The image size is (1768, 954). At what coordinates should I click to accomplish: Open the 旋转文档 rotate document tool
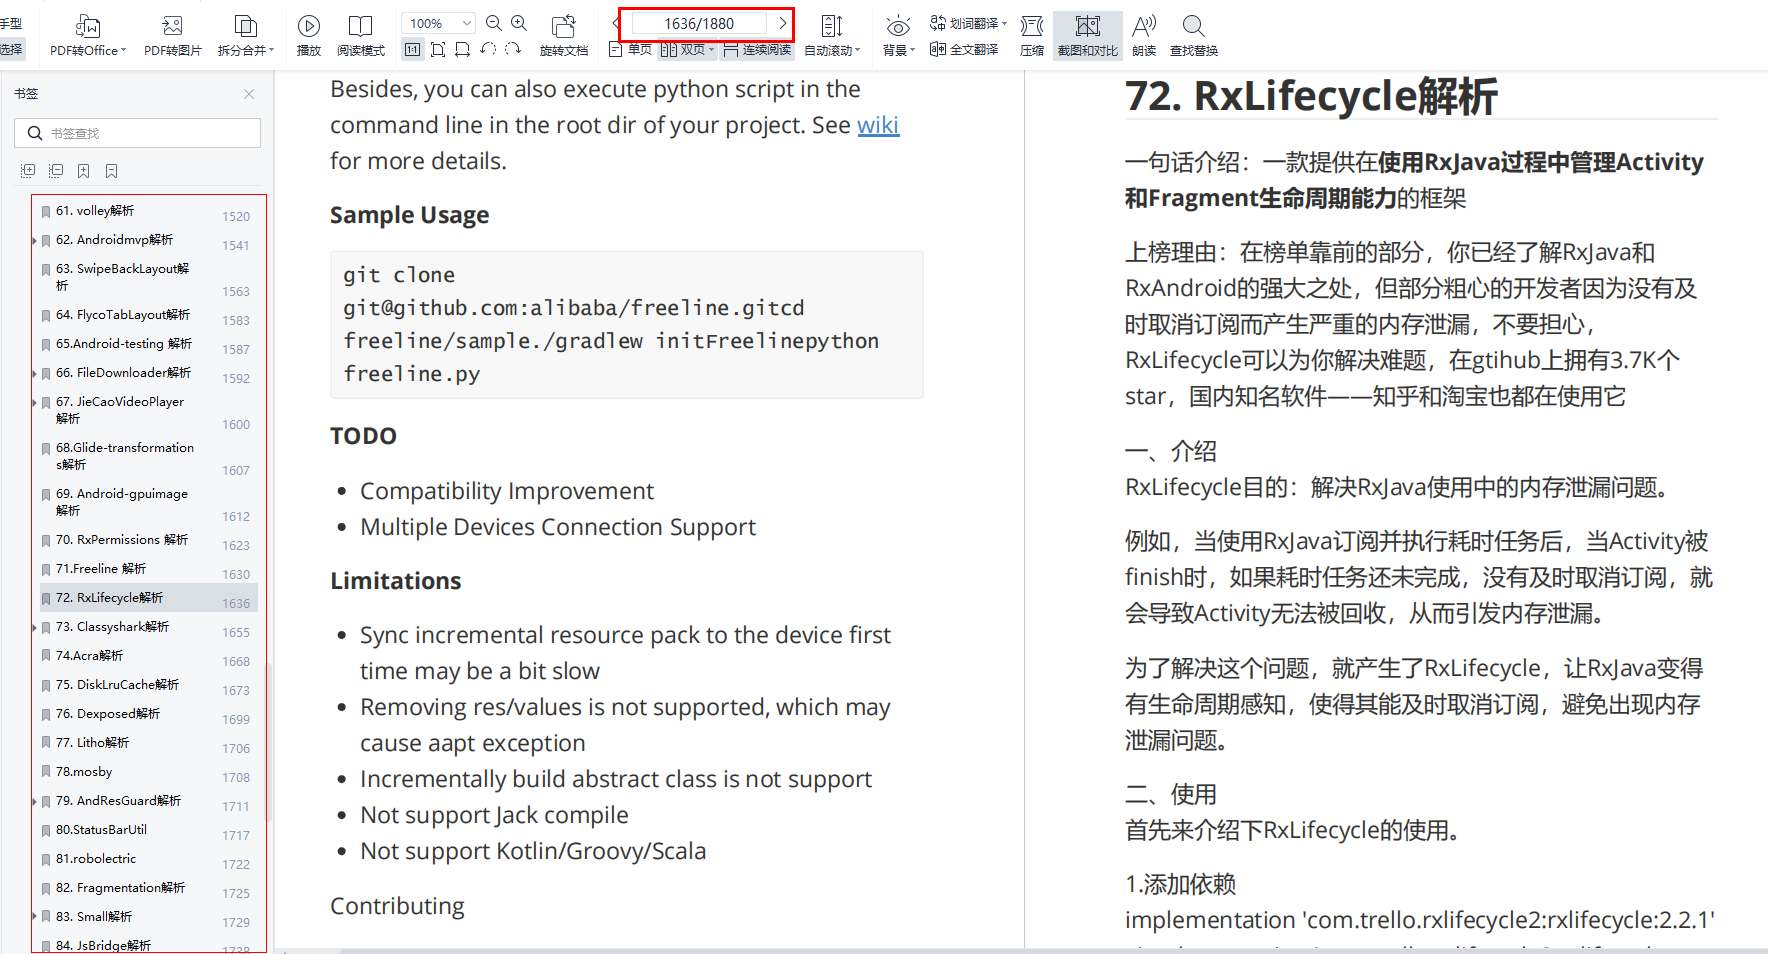tap(564, 35)
